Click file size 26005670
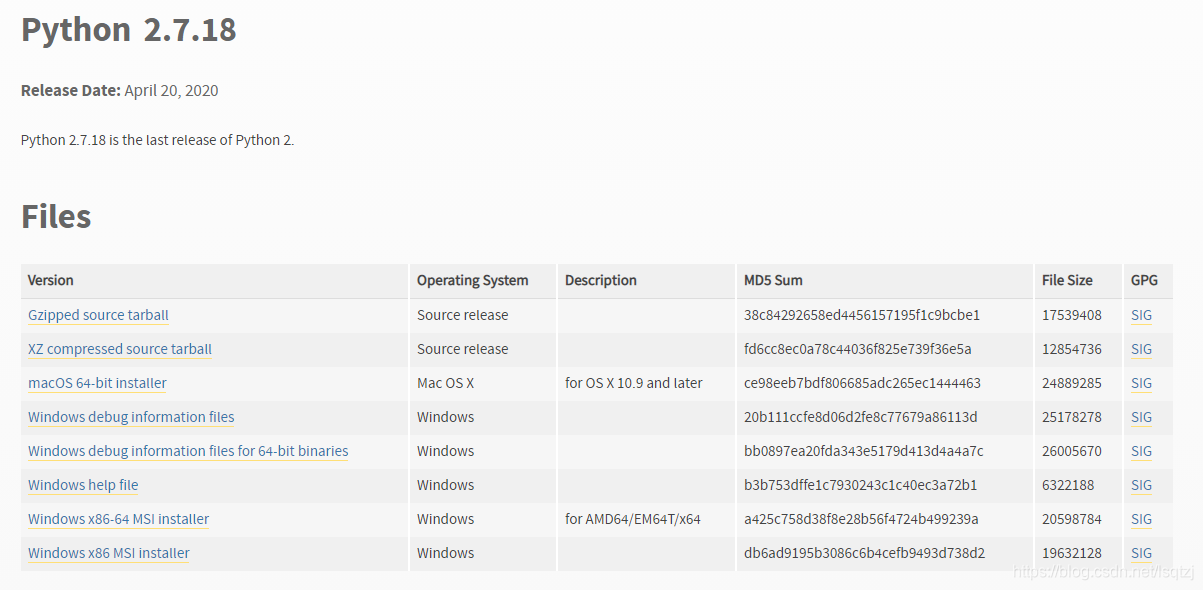1203x590 pixels. 1072,451
